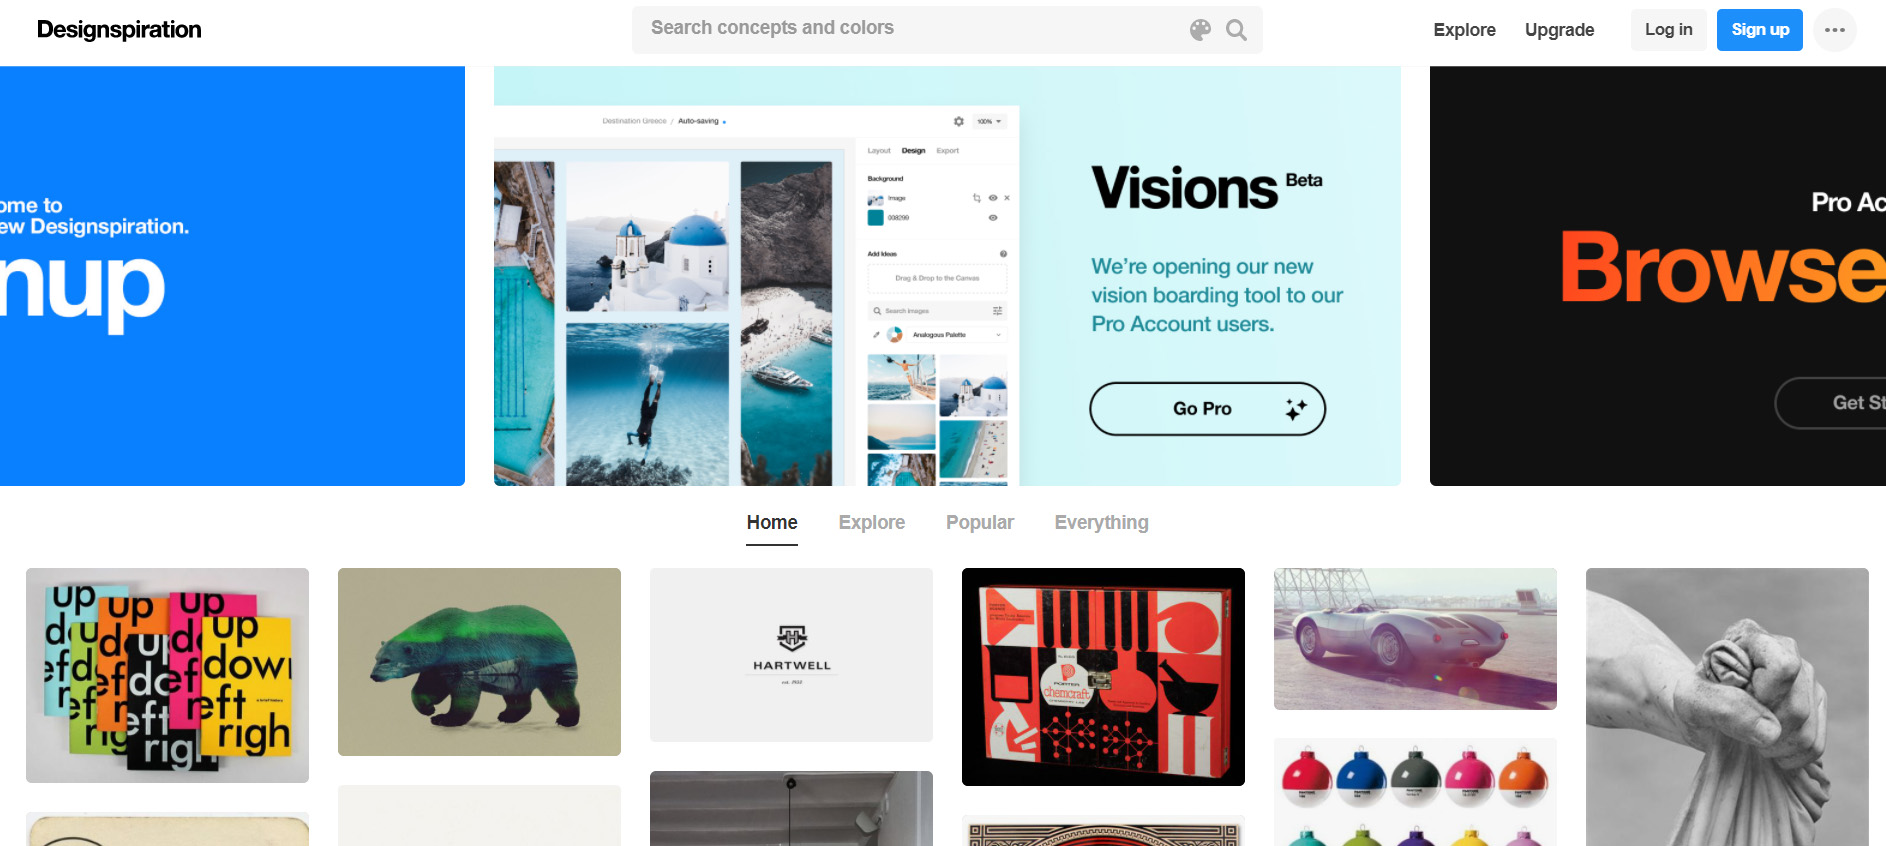
Task: Open the three-dots more menu
Action: (1835, 30)
